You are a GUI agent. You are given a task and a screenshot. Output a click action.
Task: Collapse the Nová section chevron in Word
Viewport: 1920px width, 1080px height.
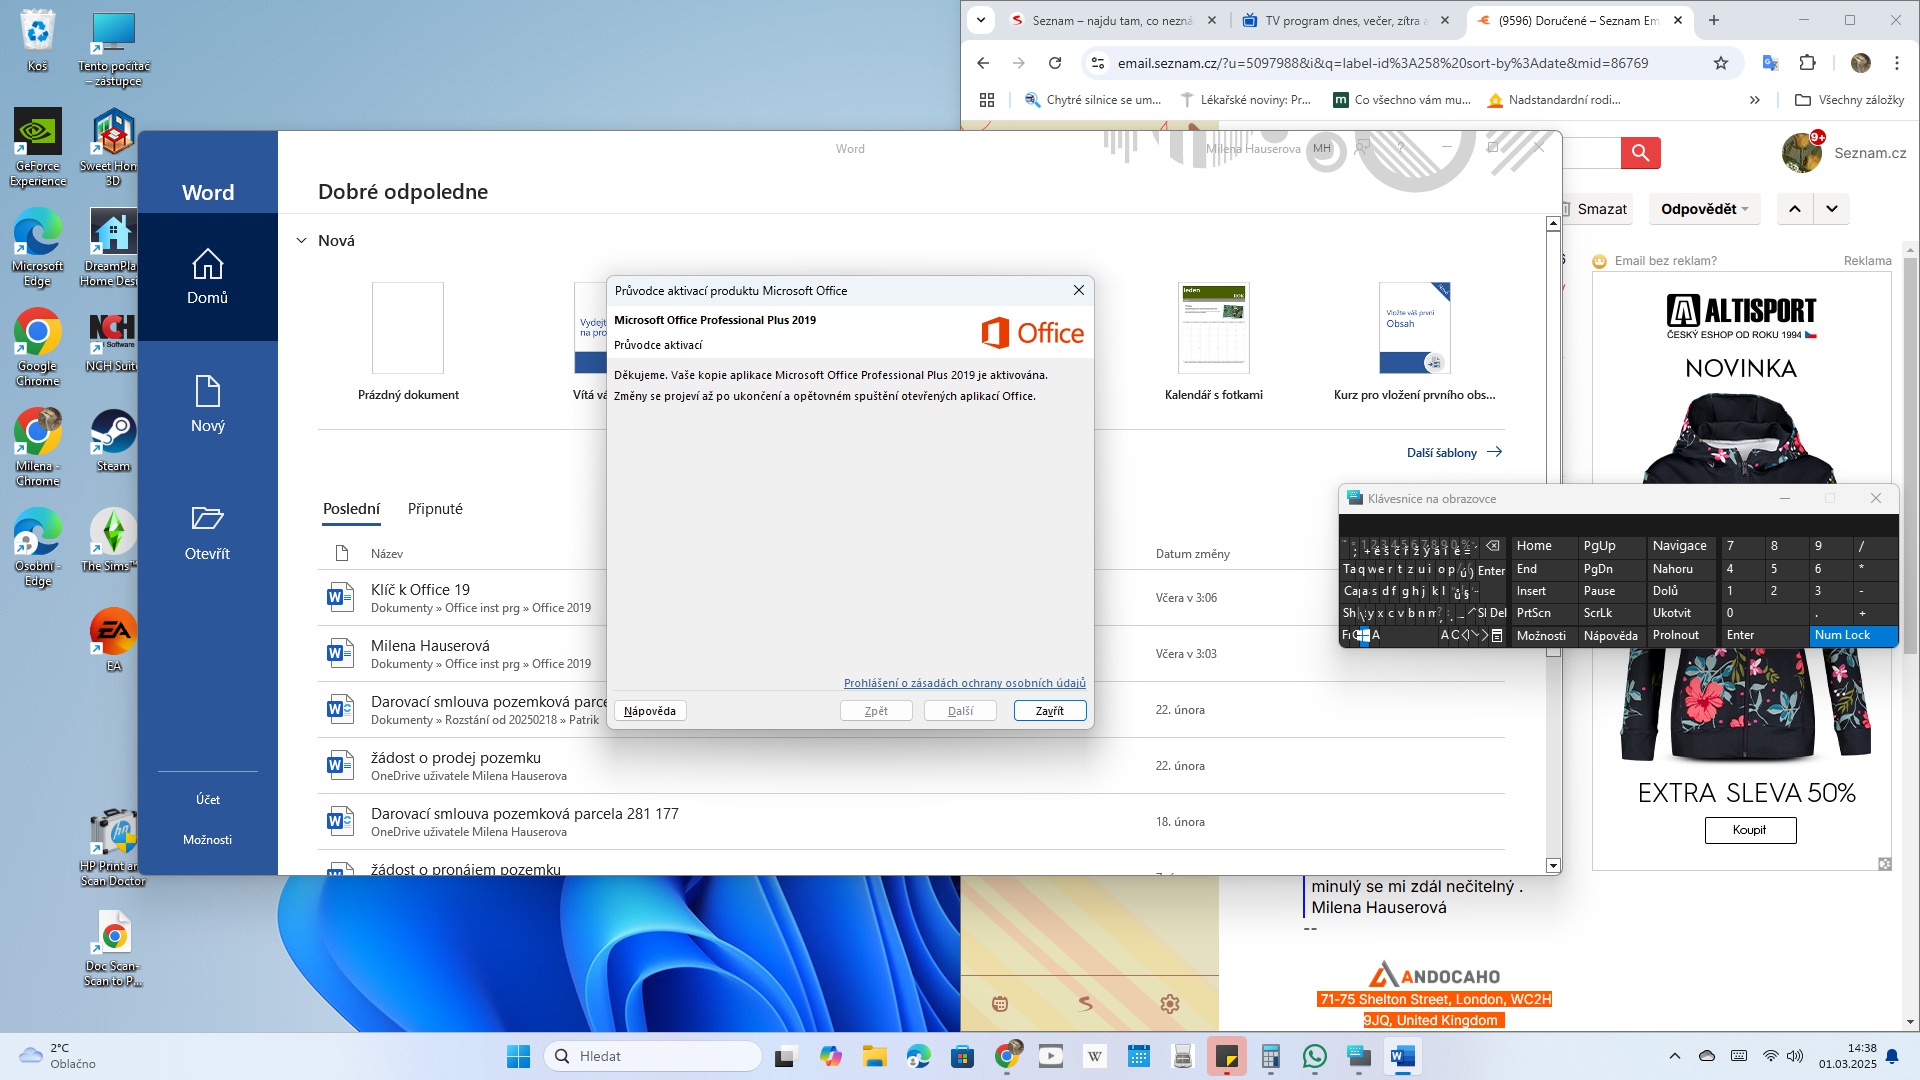click(301, 241)
